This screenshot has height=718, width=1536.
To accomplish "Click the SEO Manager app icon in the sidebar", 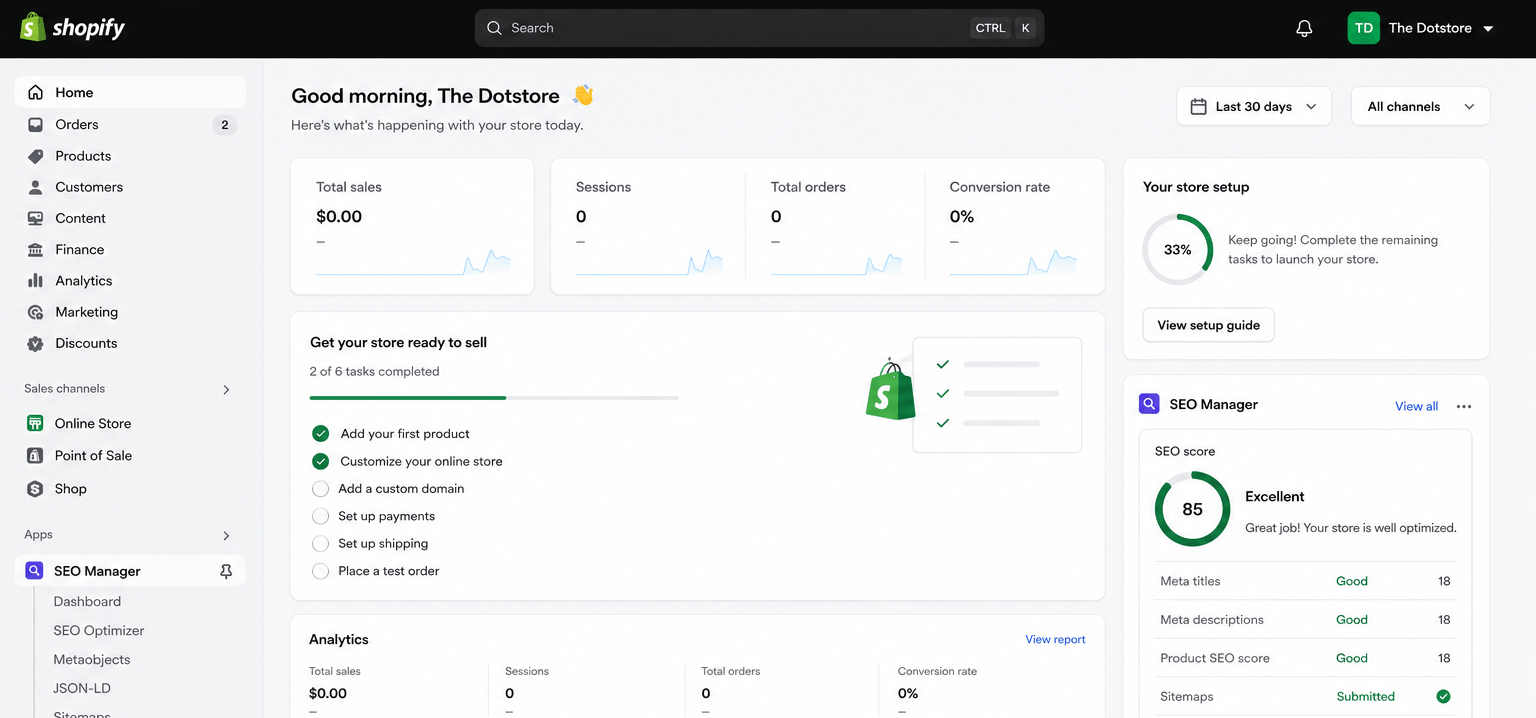I will pyautogui.click(x=35, y=570).
